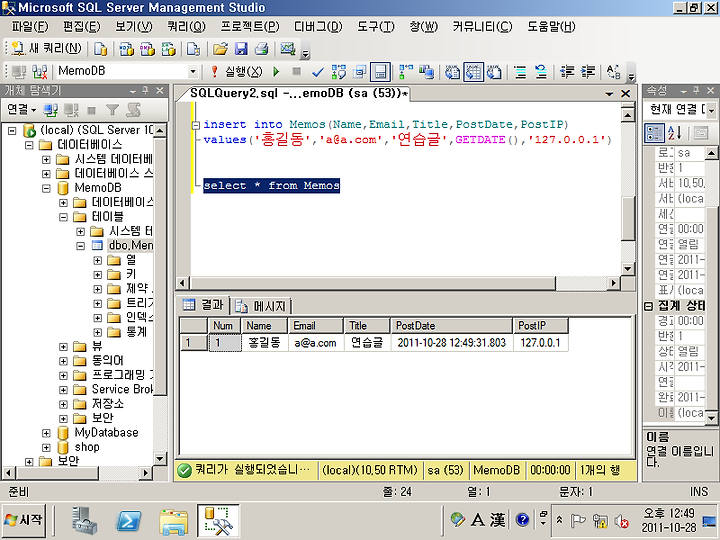Collapse the 집계 상태 property section
This screenshot has width=720, height=540.
coord(648,306)
